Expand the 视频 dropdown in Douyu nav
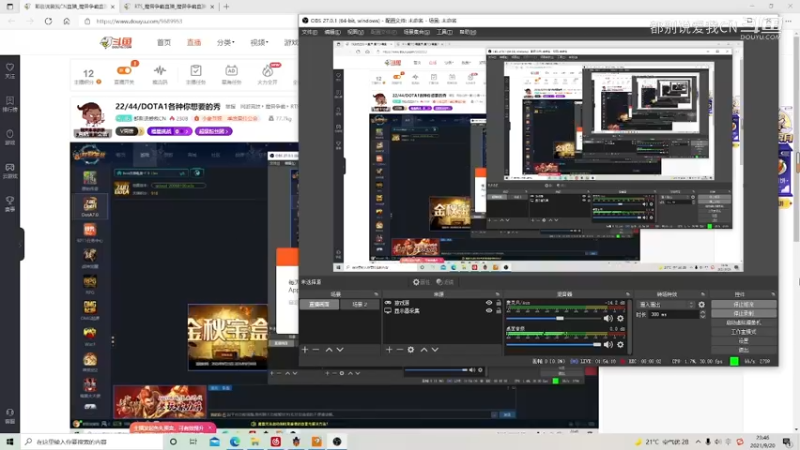Image resolution: width=800 pixels, height=450 pixels. (x=259, y=42)
